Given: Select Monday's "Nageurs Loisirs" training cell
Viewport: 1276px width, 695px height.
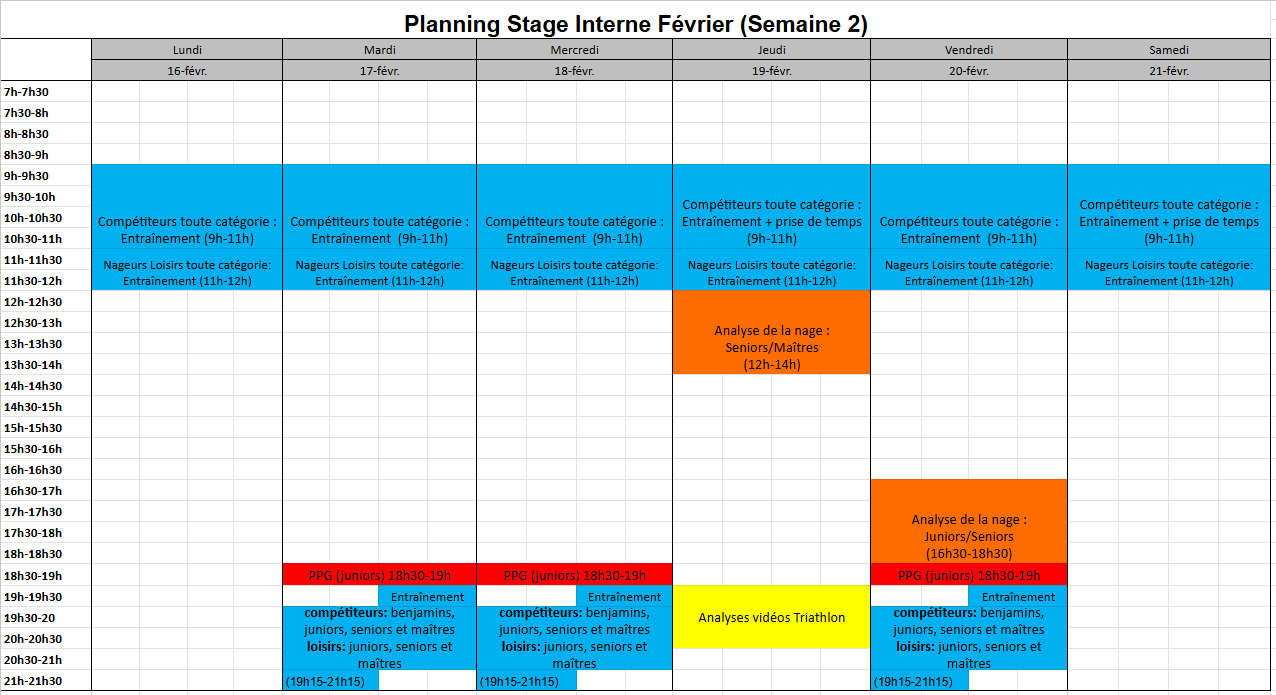Looking at the screenshot, I should pos(187,273).
